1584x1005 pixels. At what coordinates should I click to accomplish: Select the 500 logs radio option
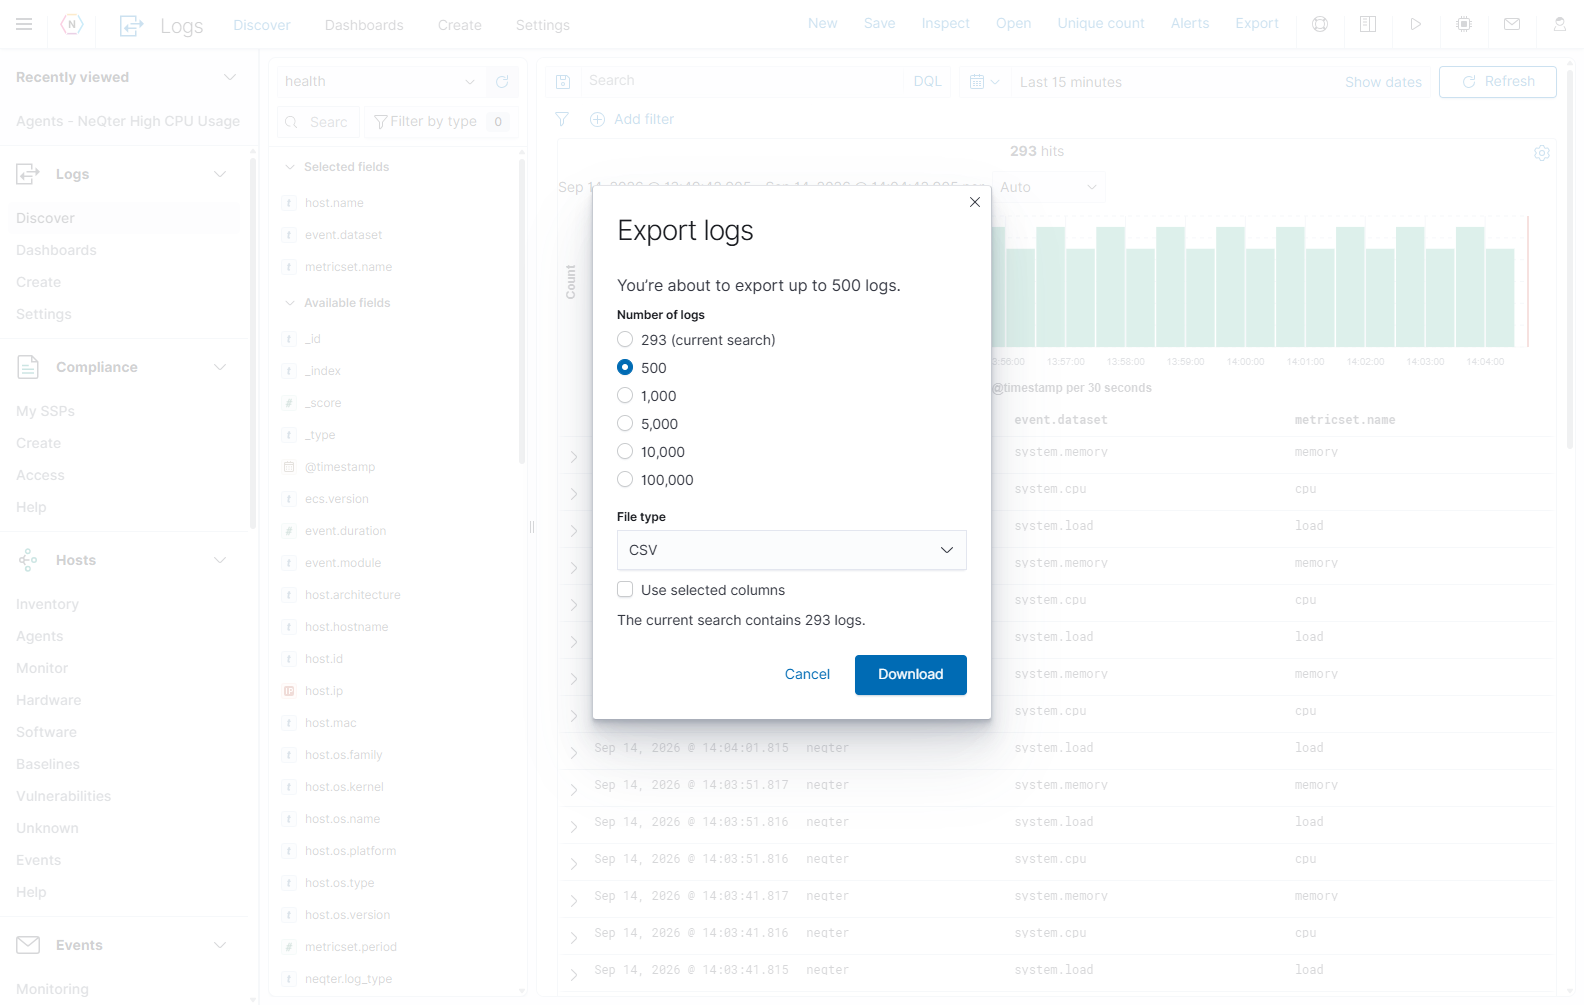[625, 368]
